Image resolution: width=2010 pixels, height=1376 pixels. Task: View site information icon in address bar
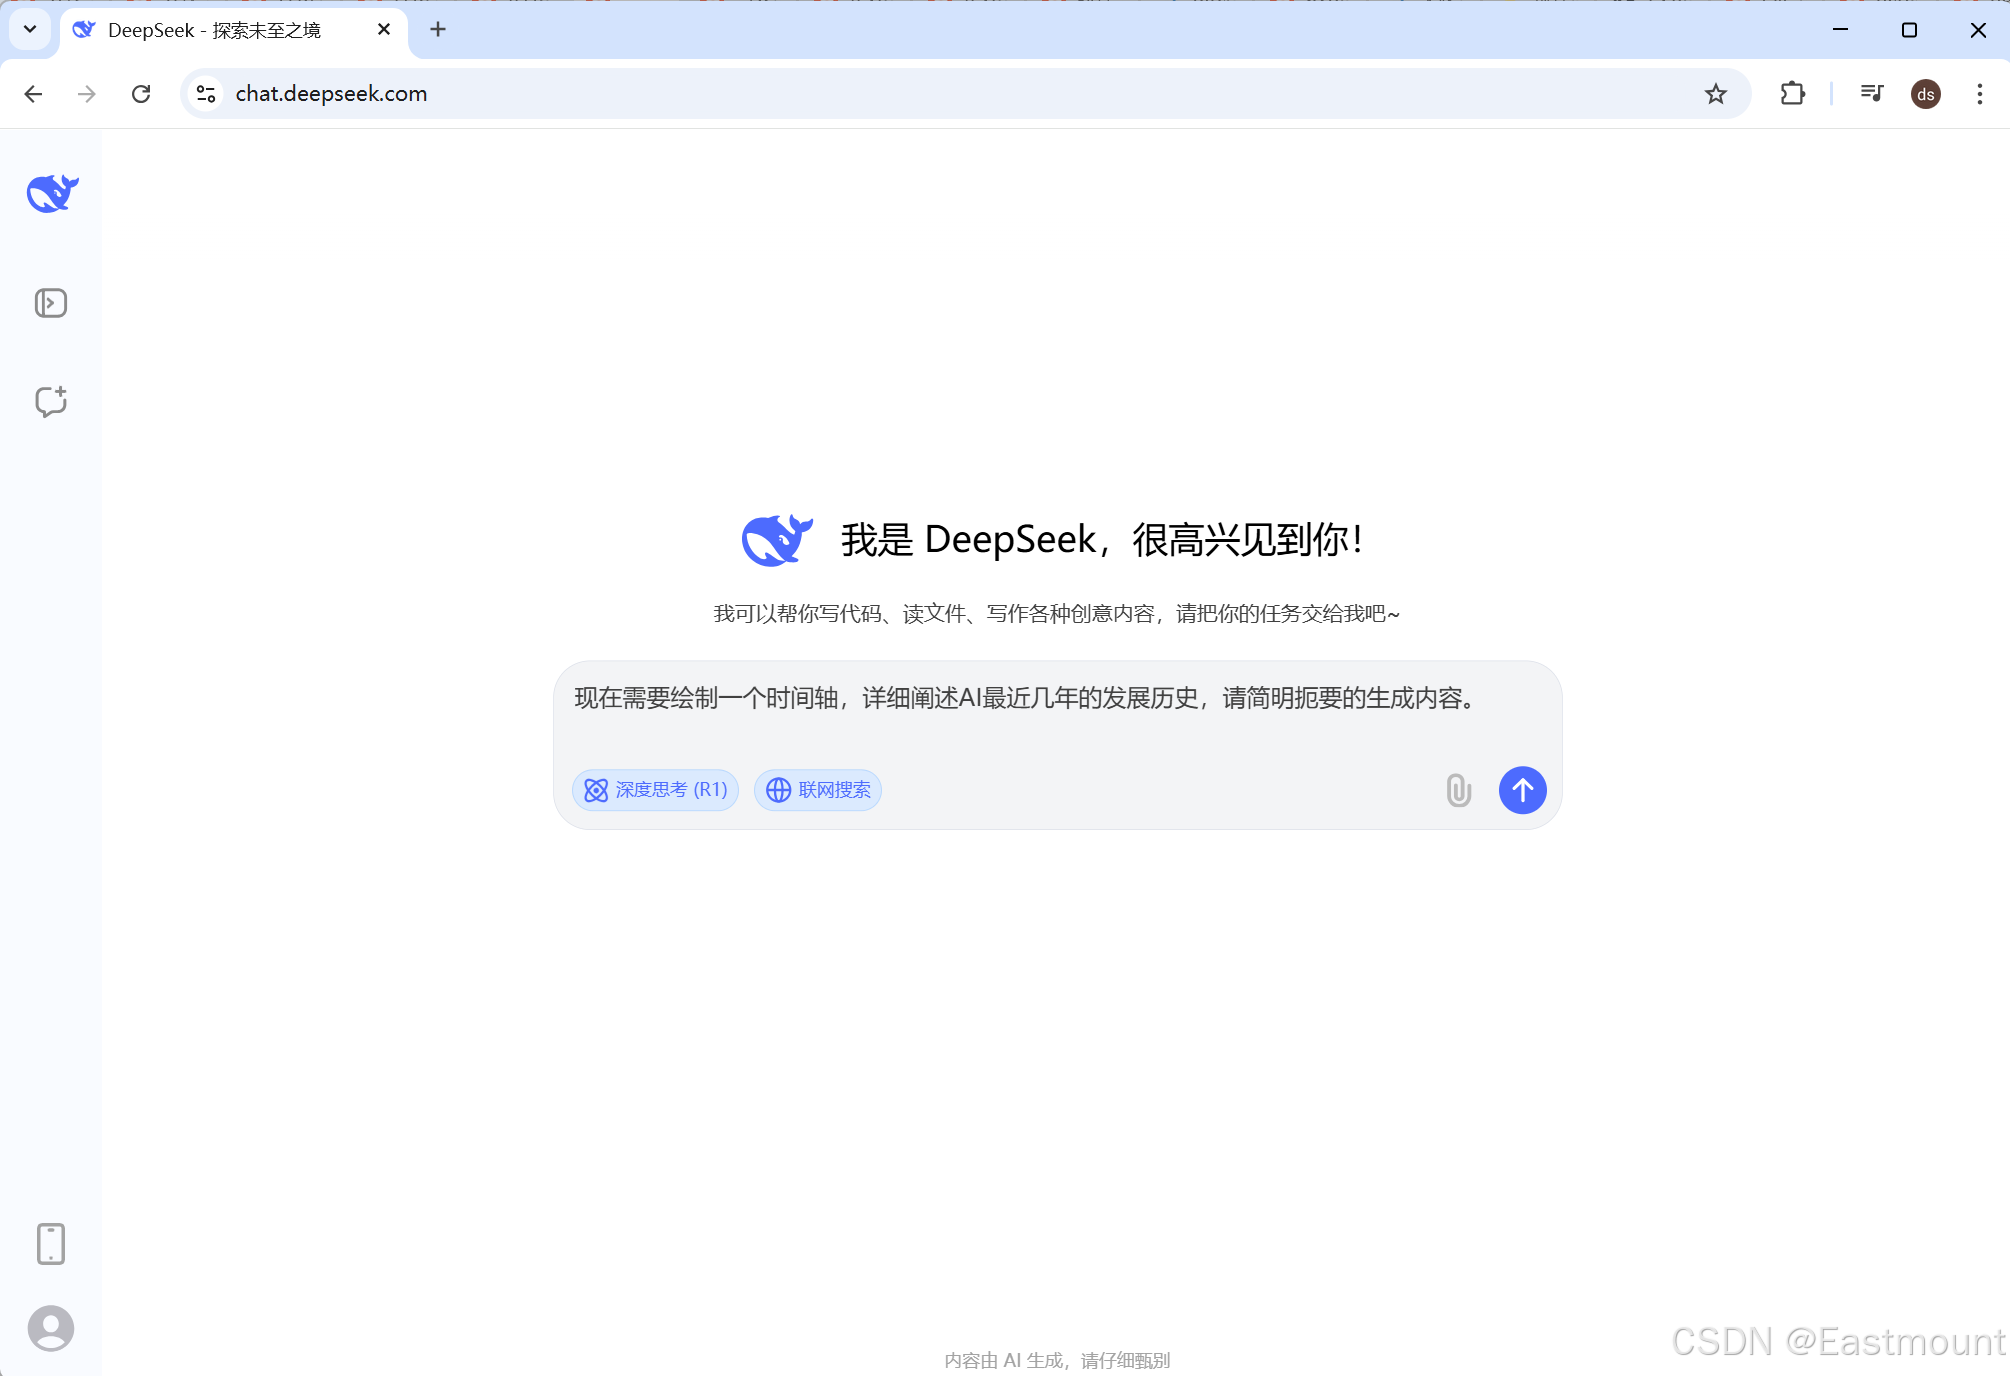(206, 94)
